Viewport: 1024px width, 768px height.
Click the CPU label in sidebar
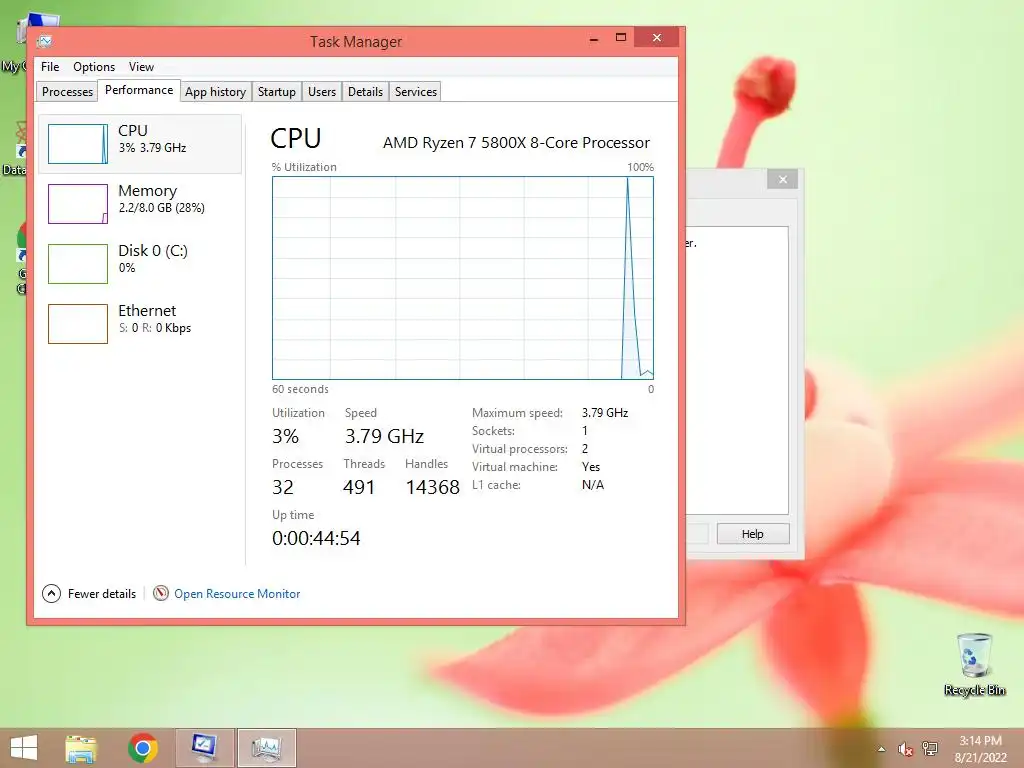133,131
